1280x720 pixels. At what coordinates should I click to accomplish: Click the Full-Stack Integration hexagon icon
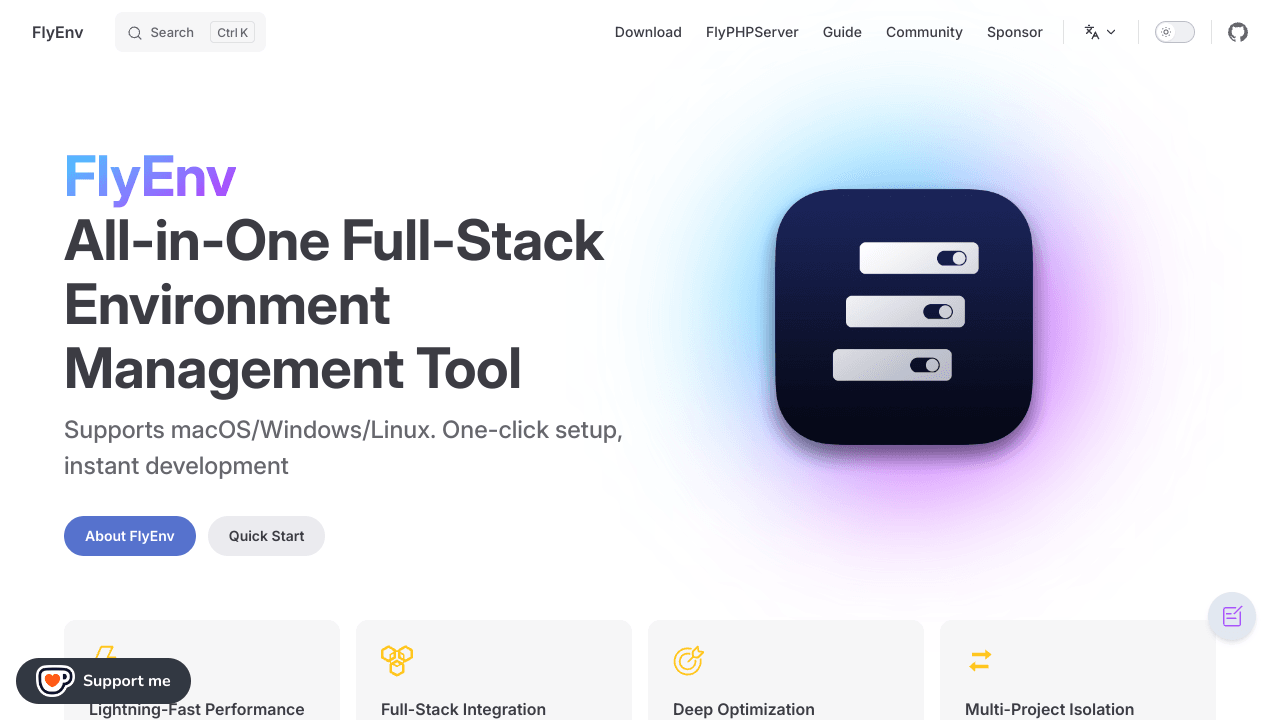pyautogui.click(x=397, y=660)
